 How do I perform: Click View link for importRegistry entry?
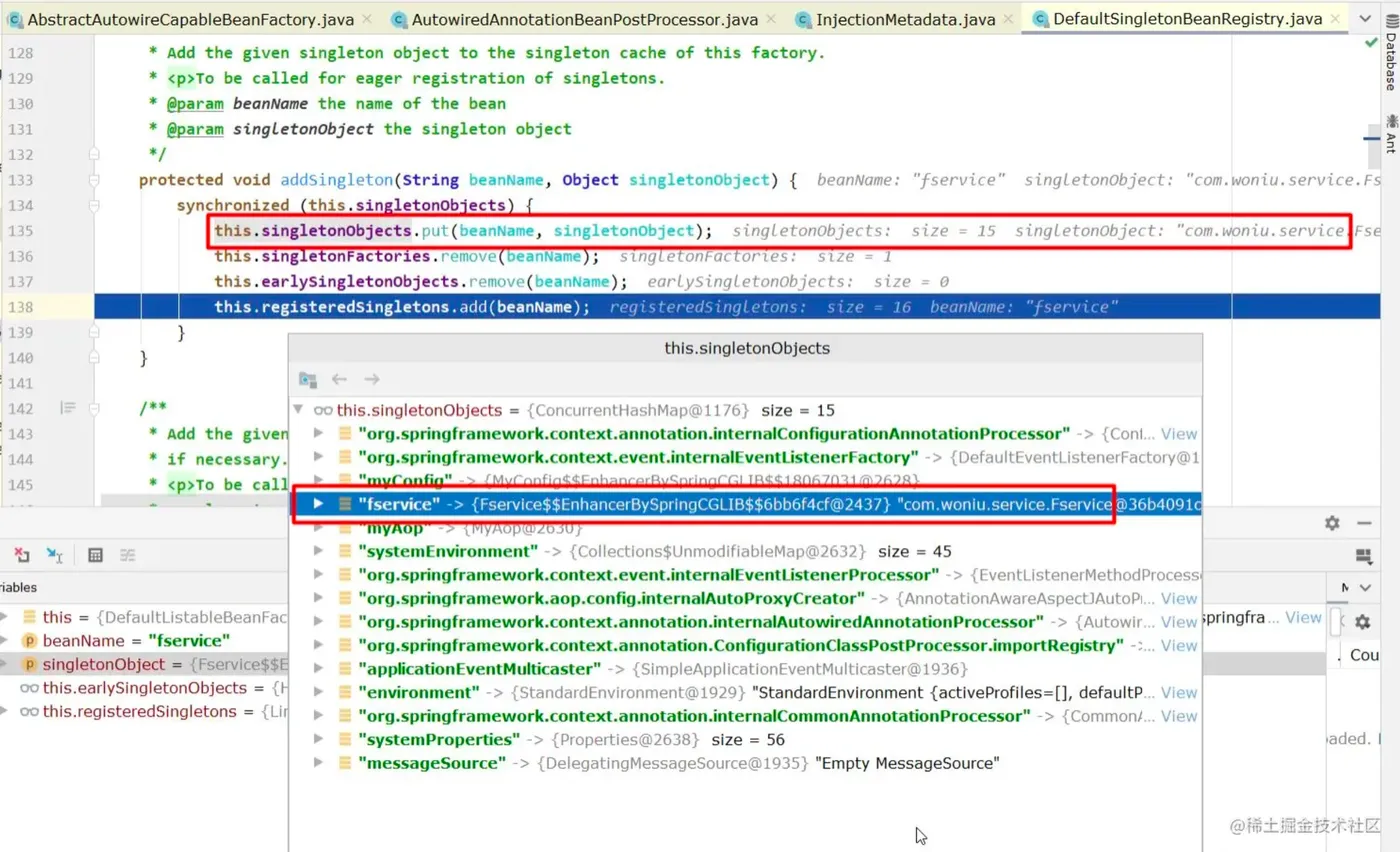pyautogui.click(x=1179, y=646)
